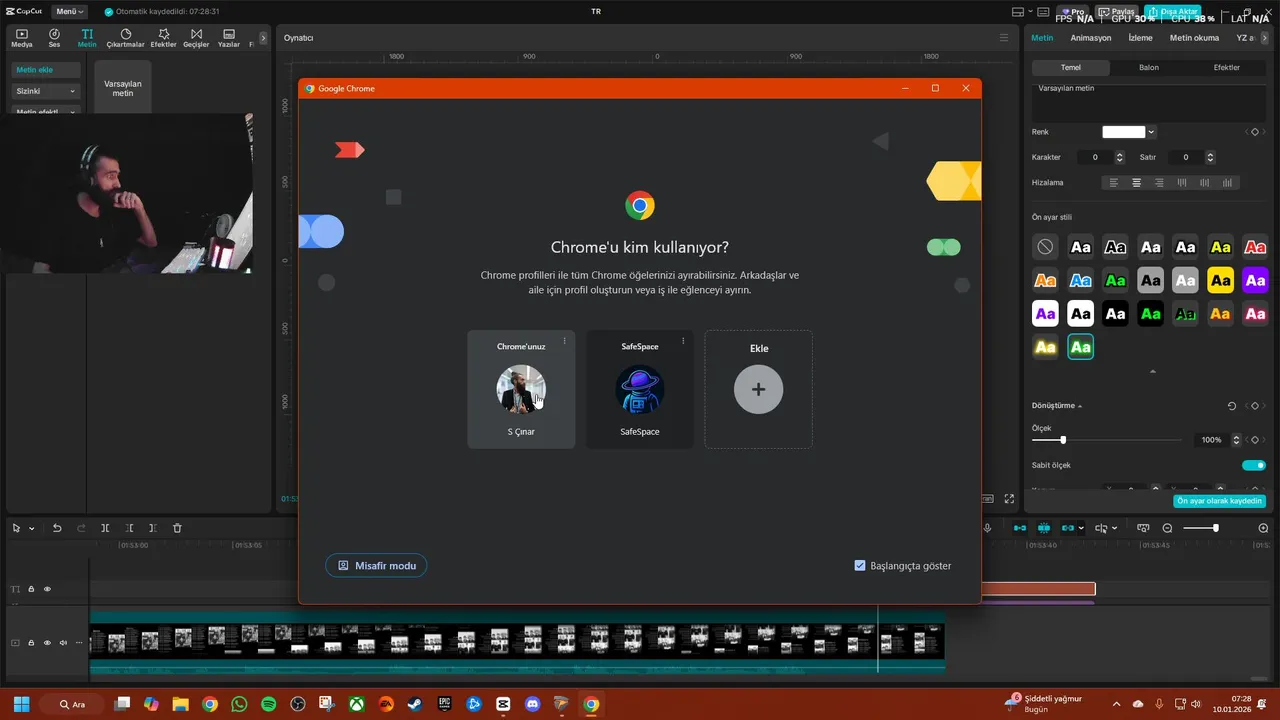Image resolution: width=1280 pixels, height=720 pixels.
Task: Add a new Chrome profile with Ekle
Action: coord(758,389)
